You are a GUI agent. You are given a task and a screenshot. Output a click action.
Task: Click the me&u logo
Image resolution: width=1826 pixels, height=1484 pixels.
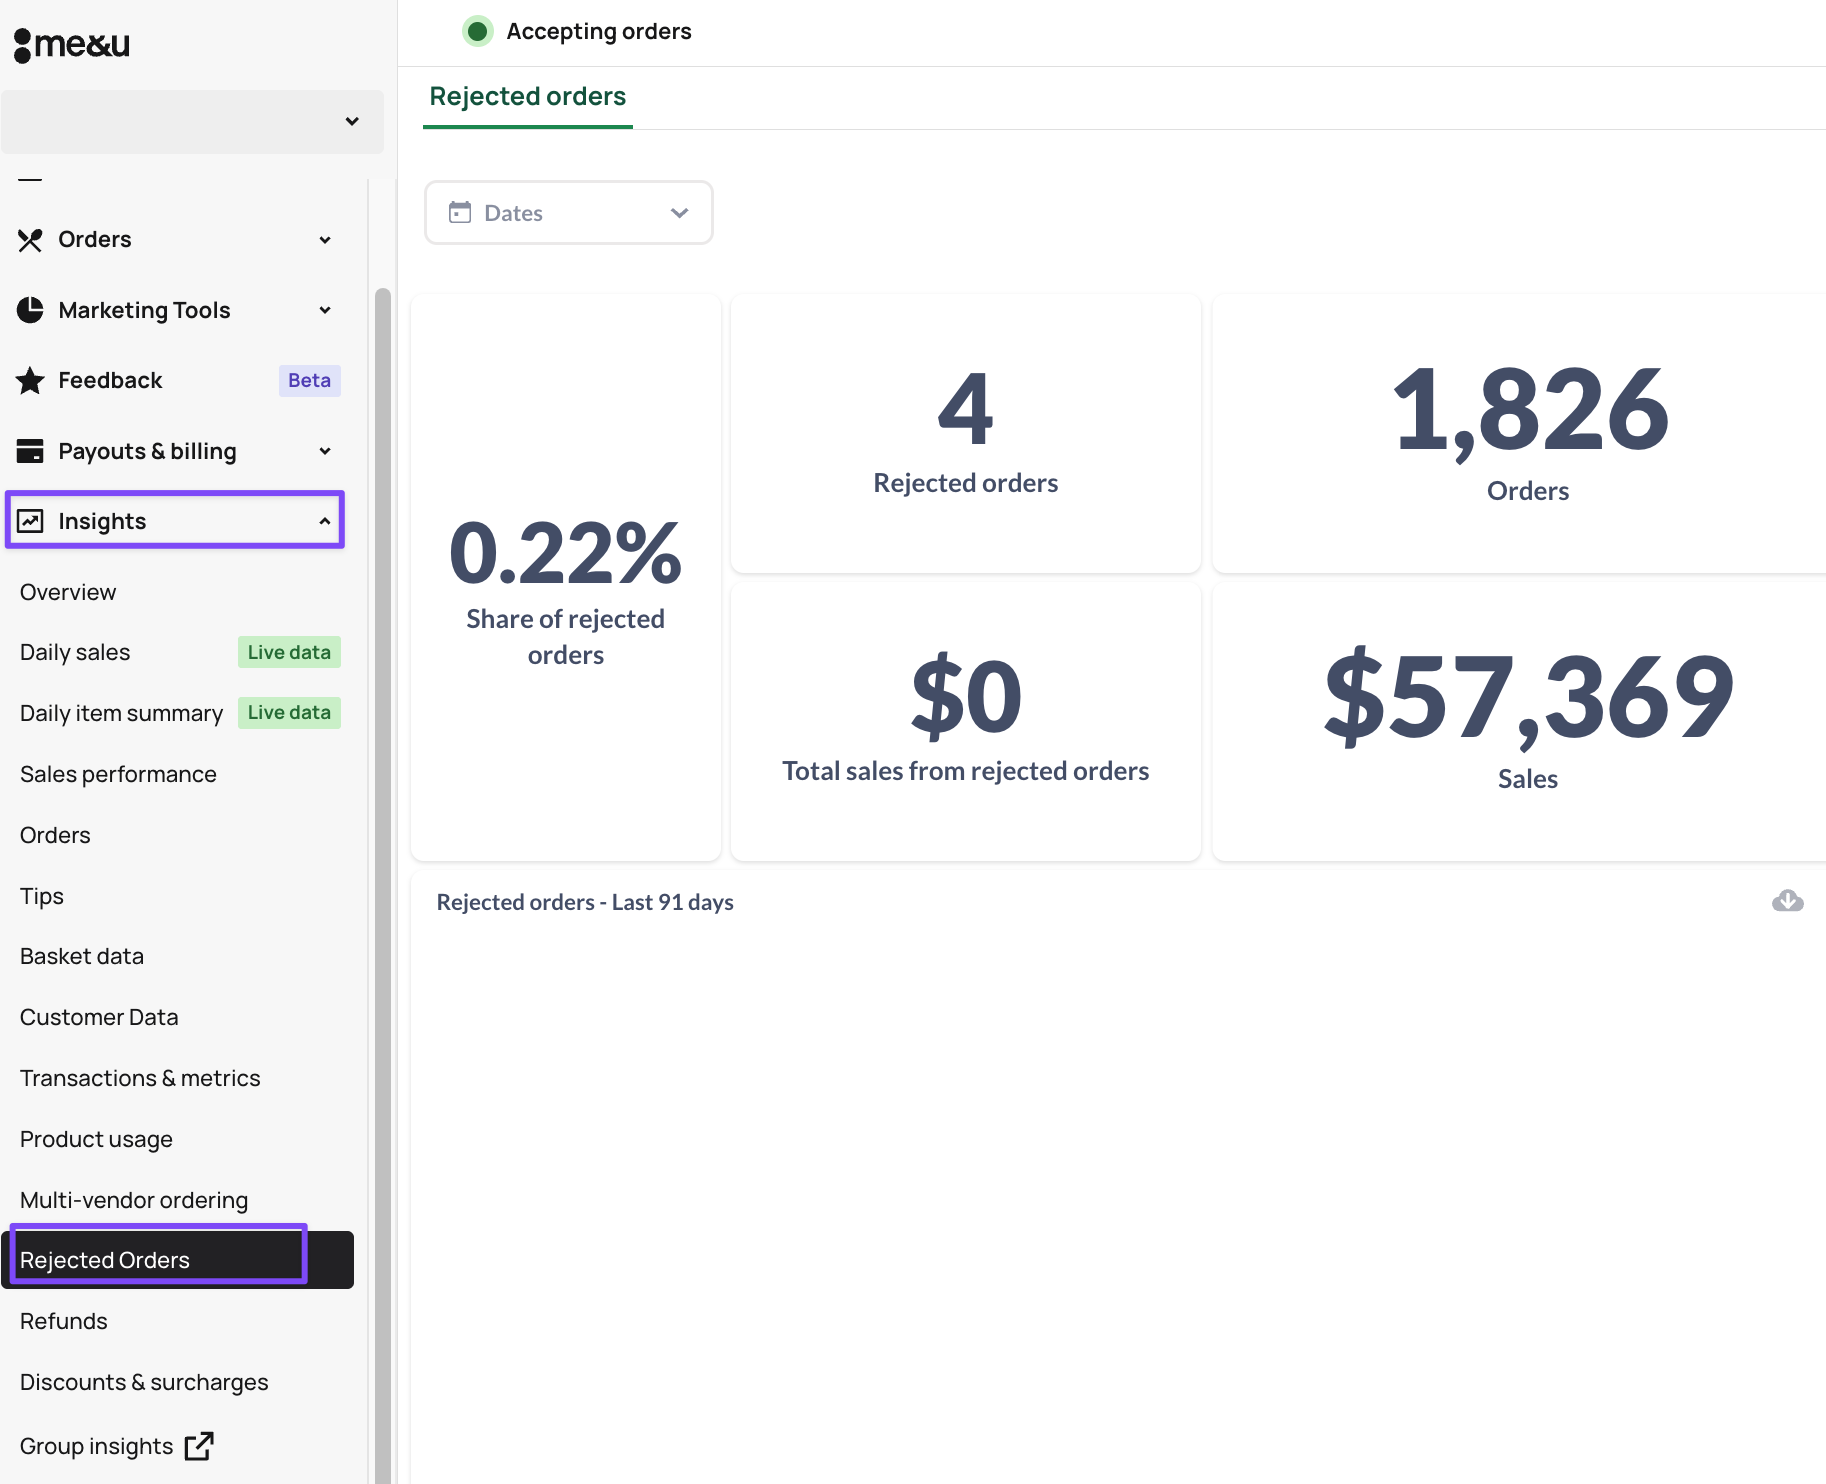pyautogui.click(x=72, y=44)
